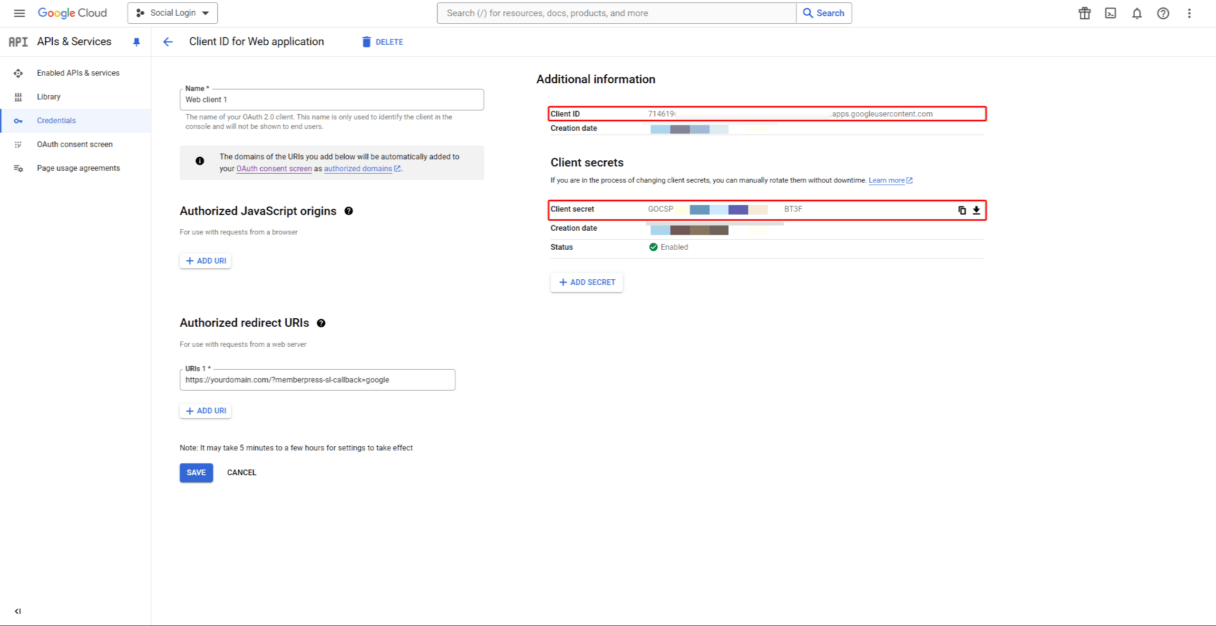This screenshot has height=626, width=1216.
Task: Click the back arrow beside Client ID
Action: tap(168, 41)
